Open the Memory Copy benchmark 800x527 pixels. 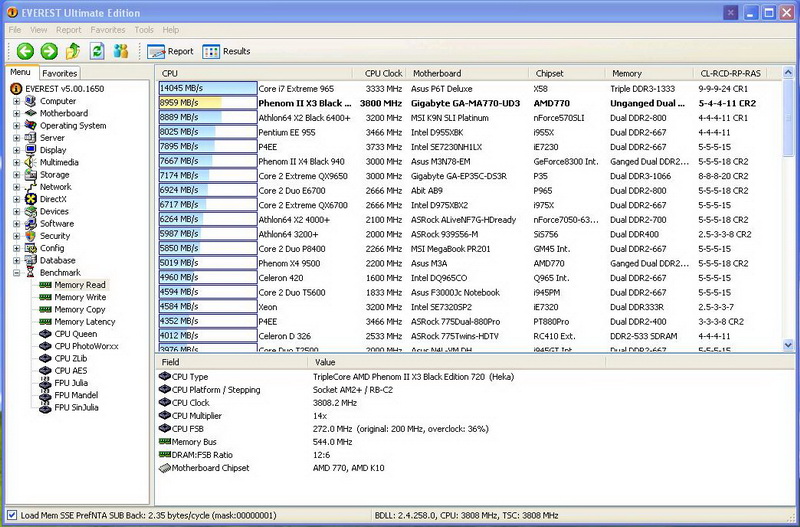tap(80, 309)
